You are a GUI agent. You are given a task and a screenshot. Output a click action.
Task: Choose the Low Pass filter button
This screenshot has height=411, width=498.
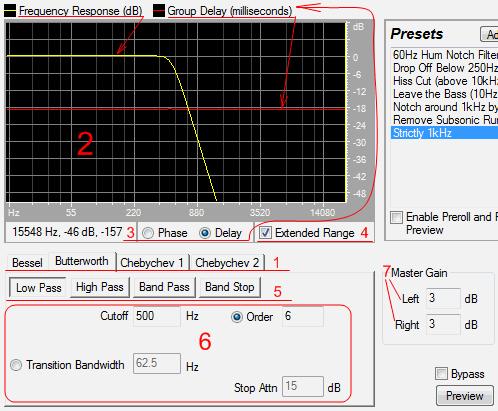(x=38, y=288)
